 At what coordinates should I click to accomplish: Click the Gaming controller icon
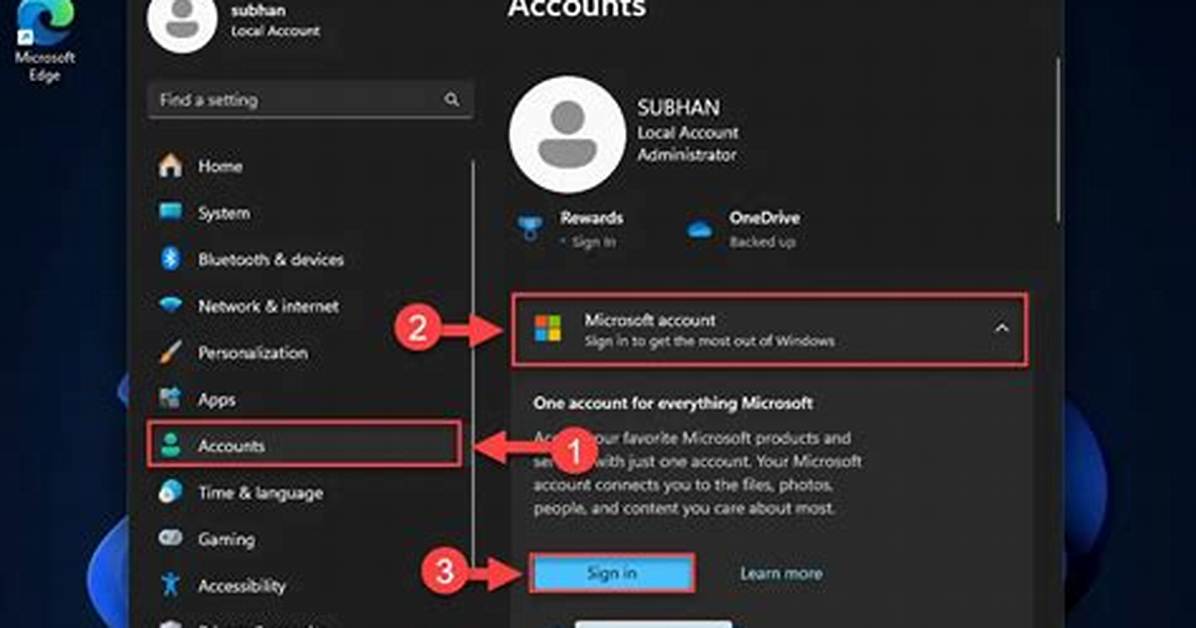(x=170, y=538)
